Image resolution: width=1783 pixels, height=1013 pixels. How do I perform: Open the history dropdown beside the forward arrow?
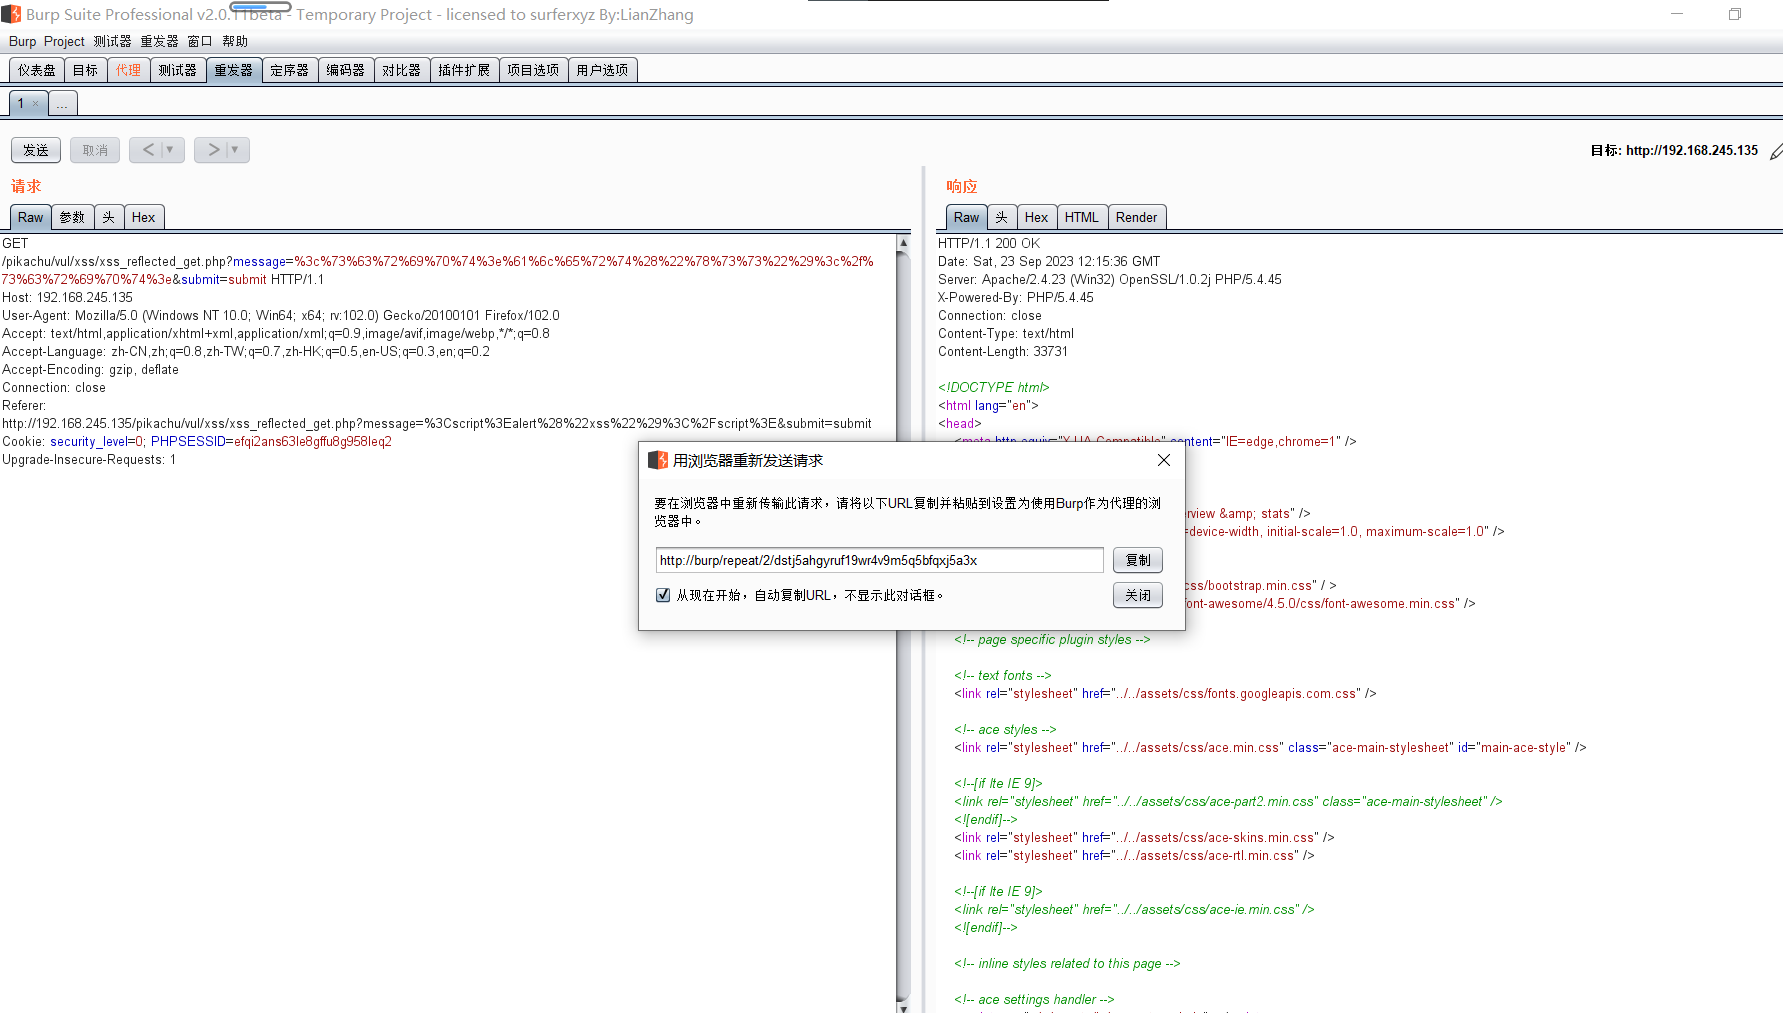pos(235,150)
